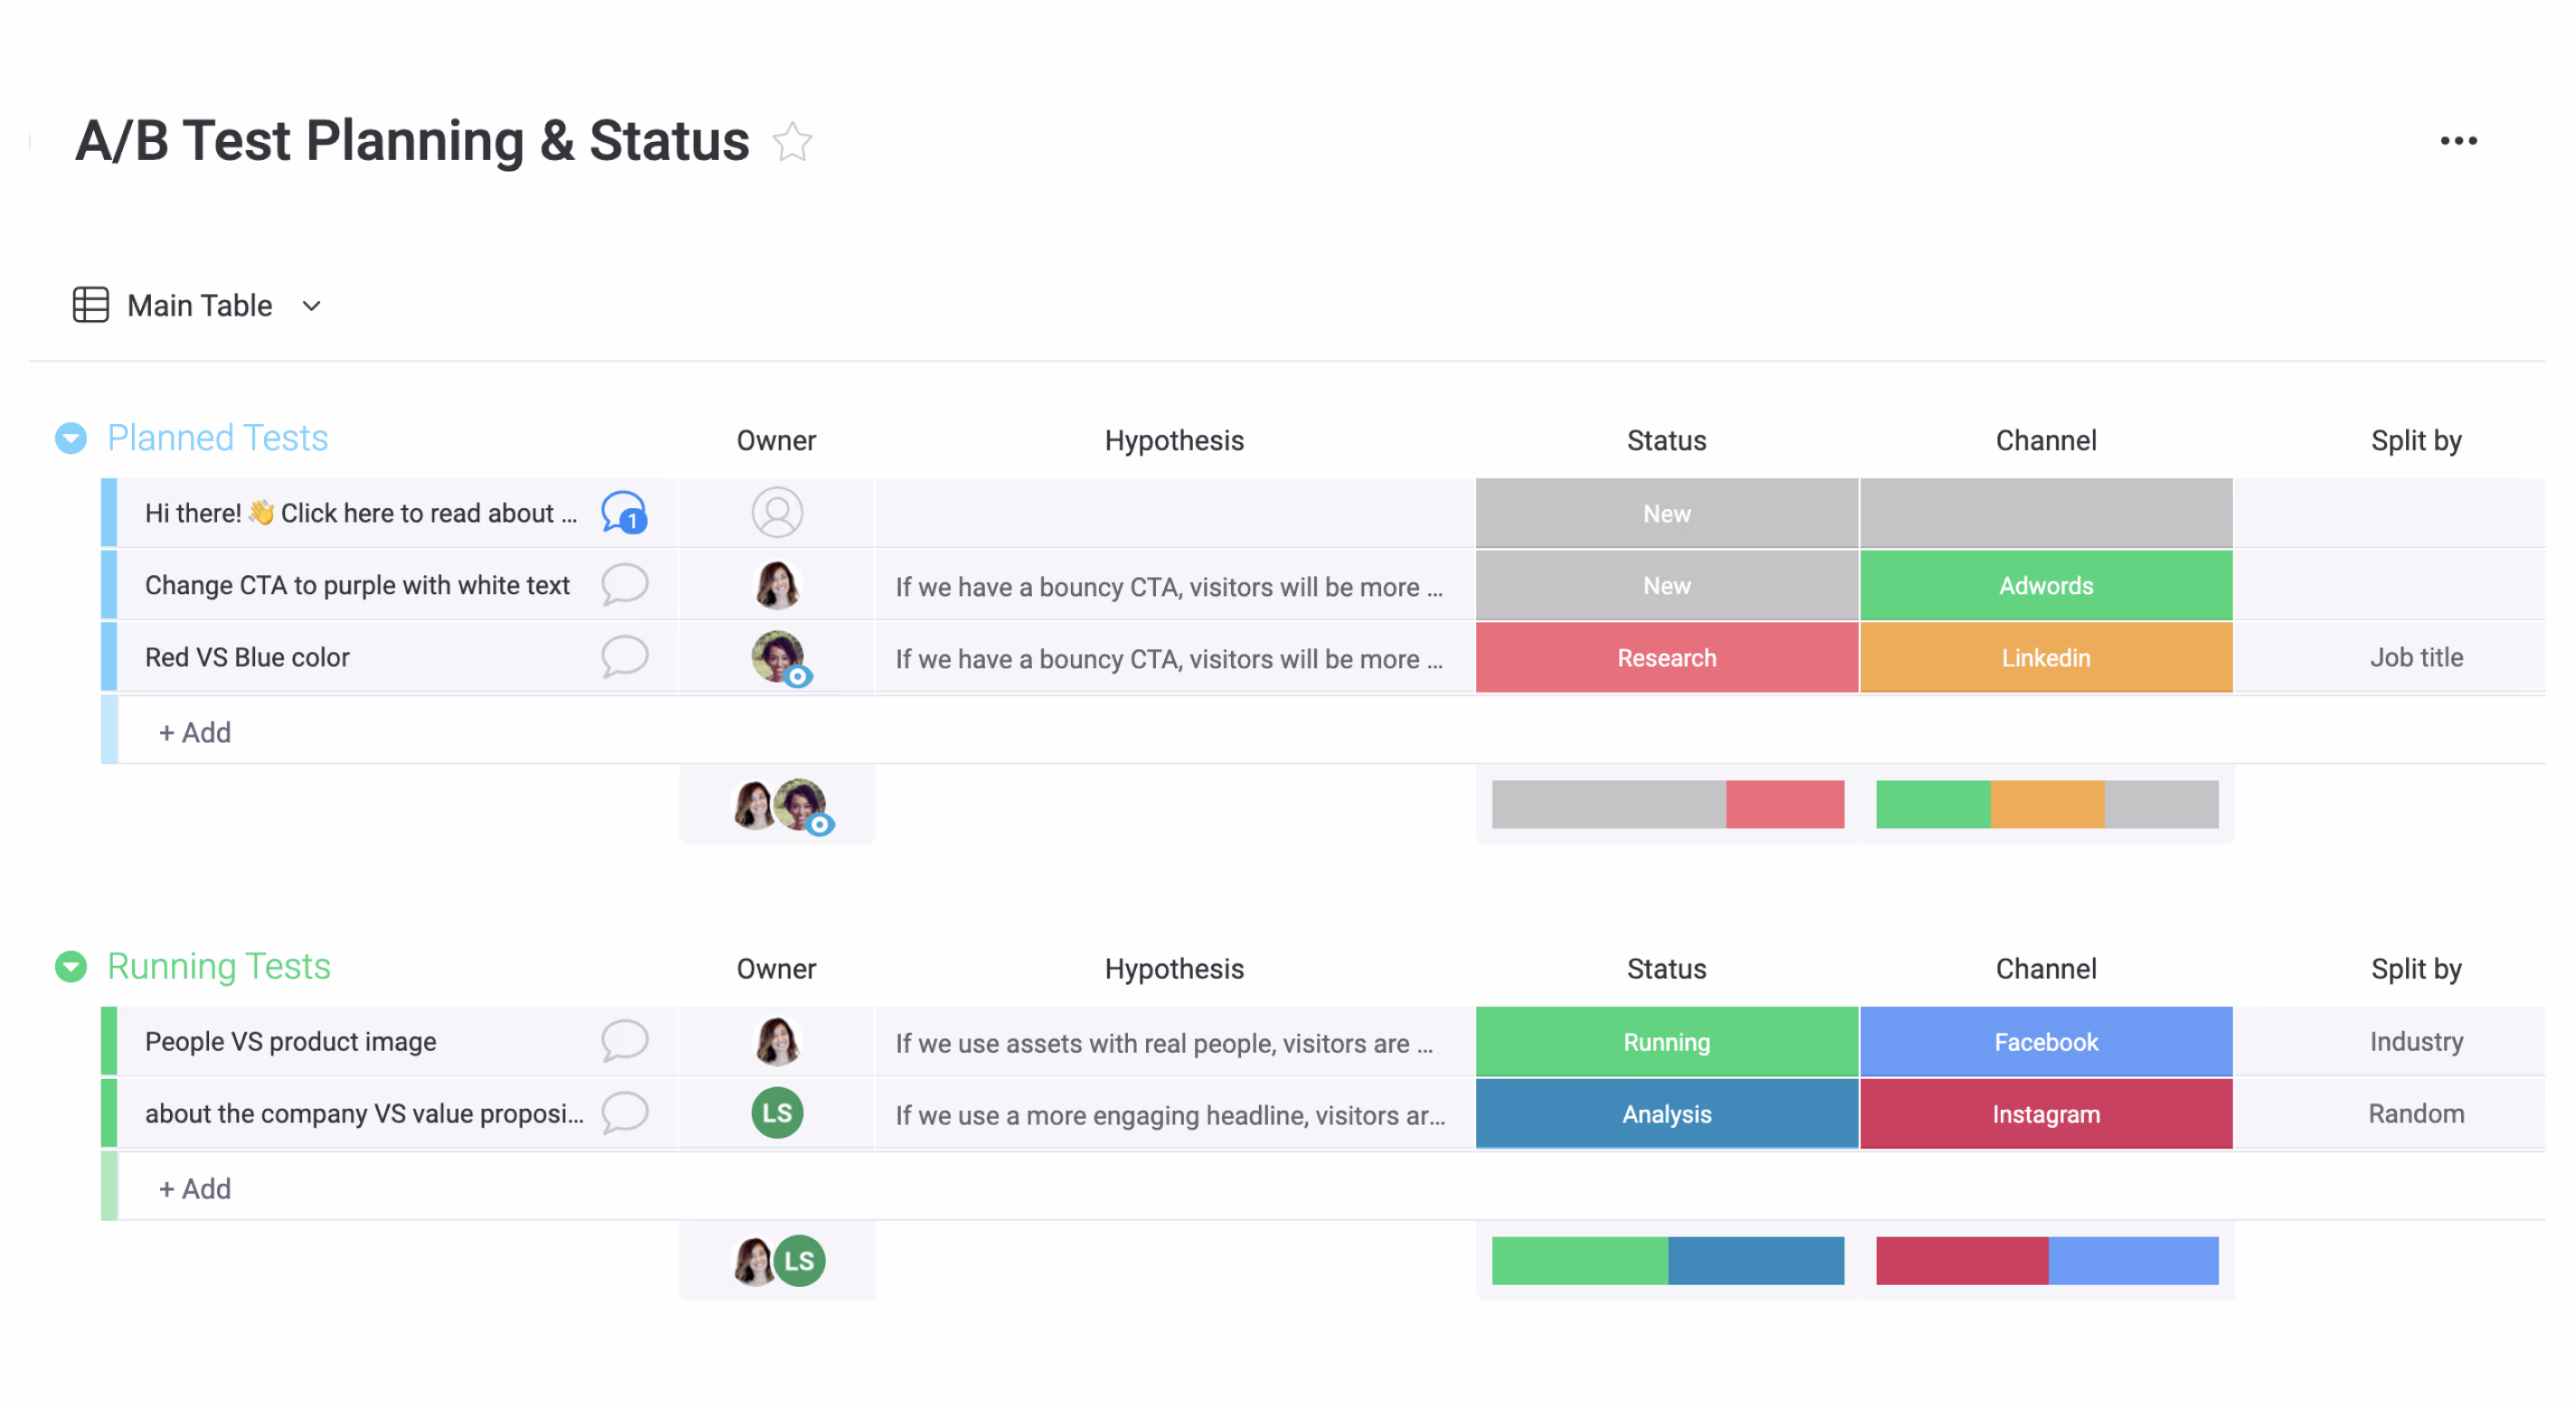This screenshot has width=2576, height=1409.
Task: Click the LS owner avatar on the Instagram test row
Action: (x=777, y=1112)
